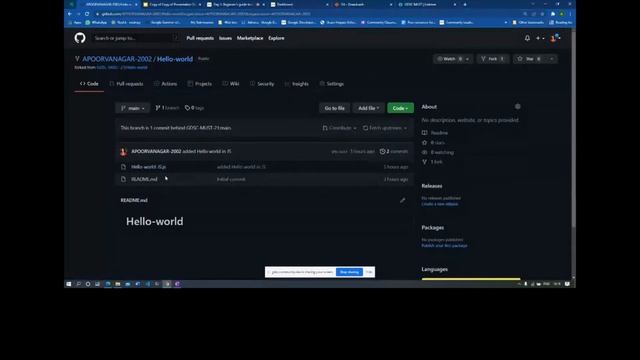Open Issues in the top navigation
The image size is (640, 360).
[225, 38]
